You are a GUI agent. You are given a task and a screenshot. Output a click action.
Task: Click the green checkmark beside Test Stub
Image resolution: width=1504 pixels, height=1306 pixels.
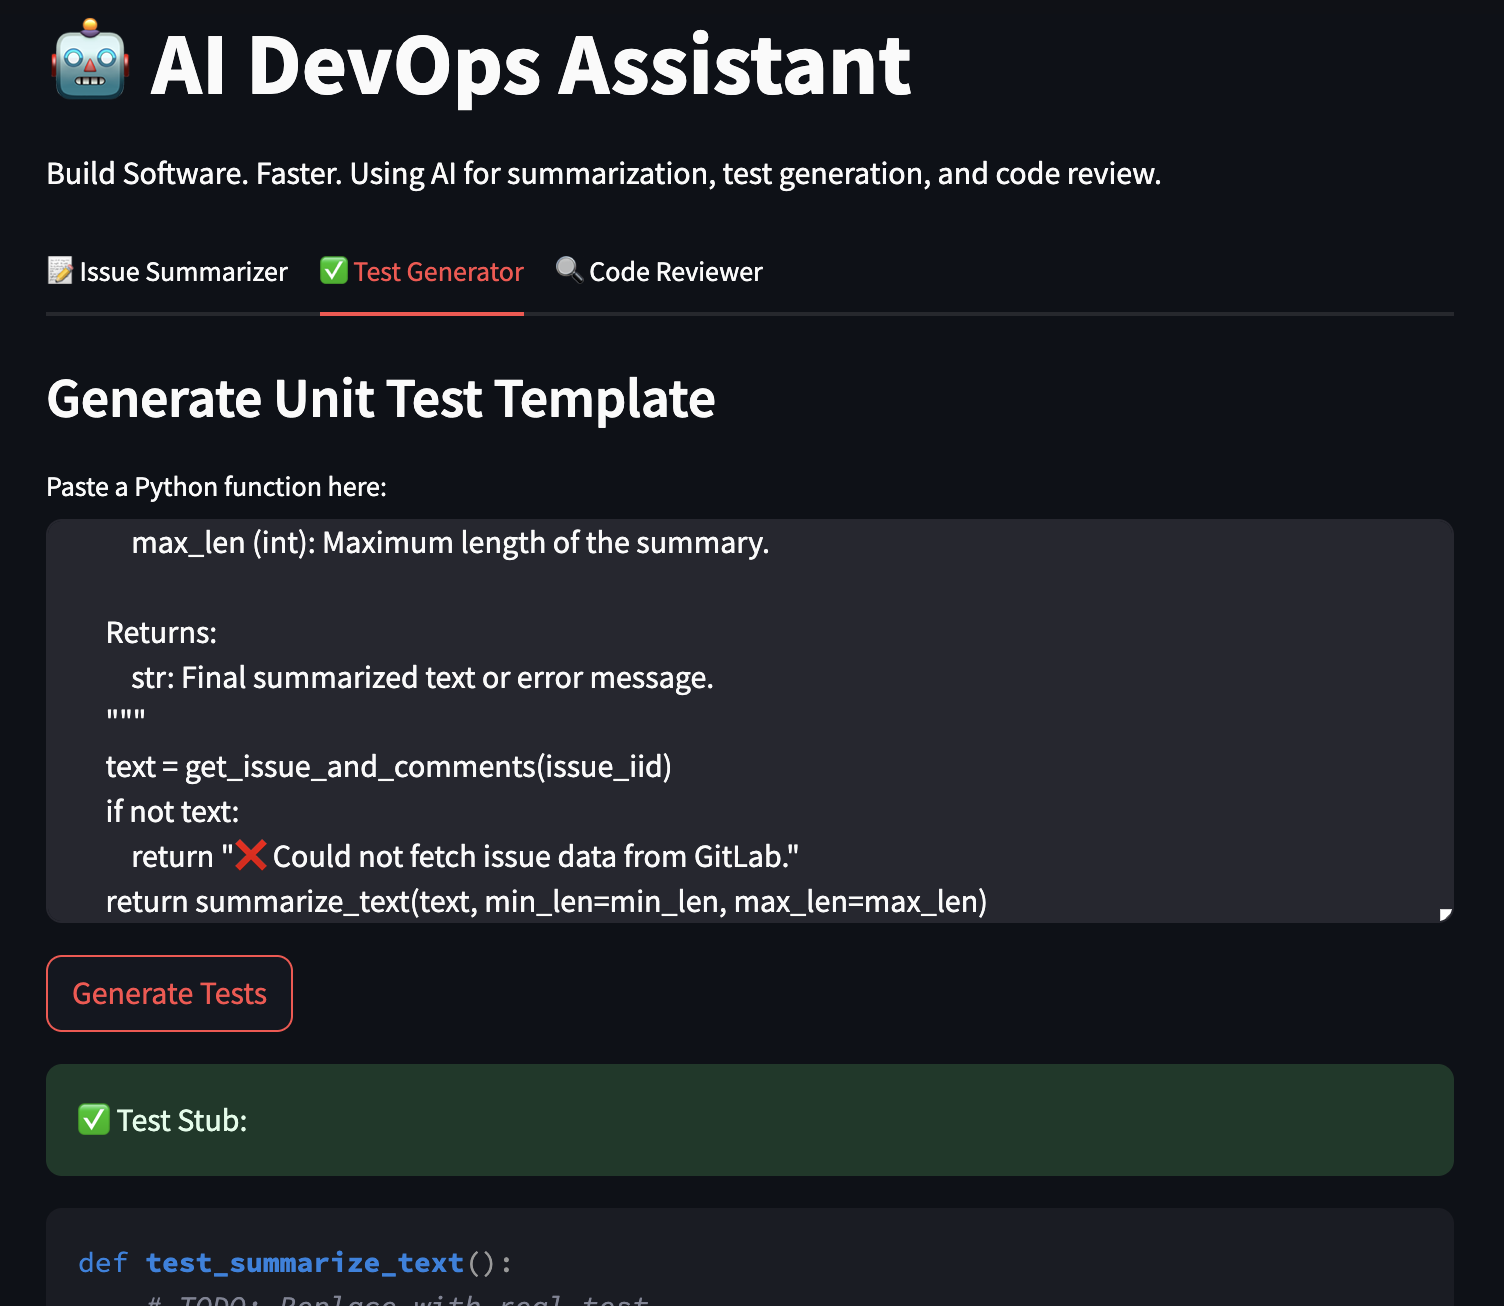pyautogui.click(x=94, y=1120)
